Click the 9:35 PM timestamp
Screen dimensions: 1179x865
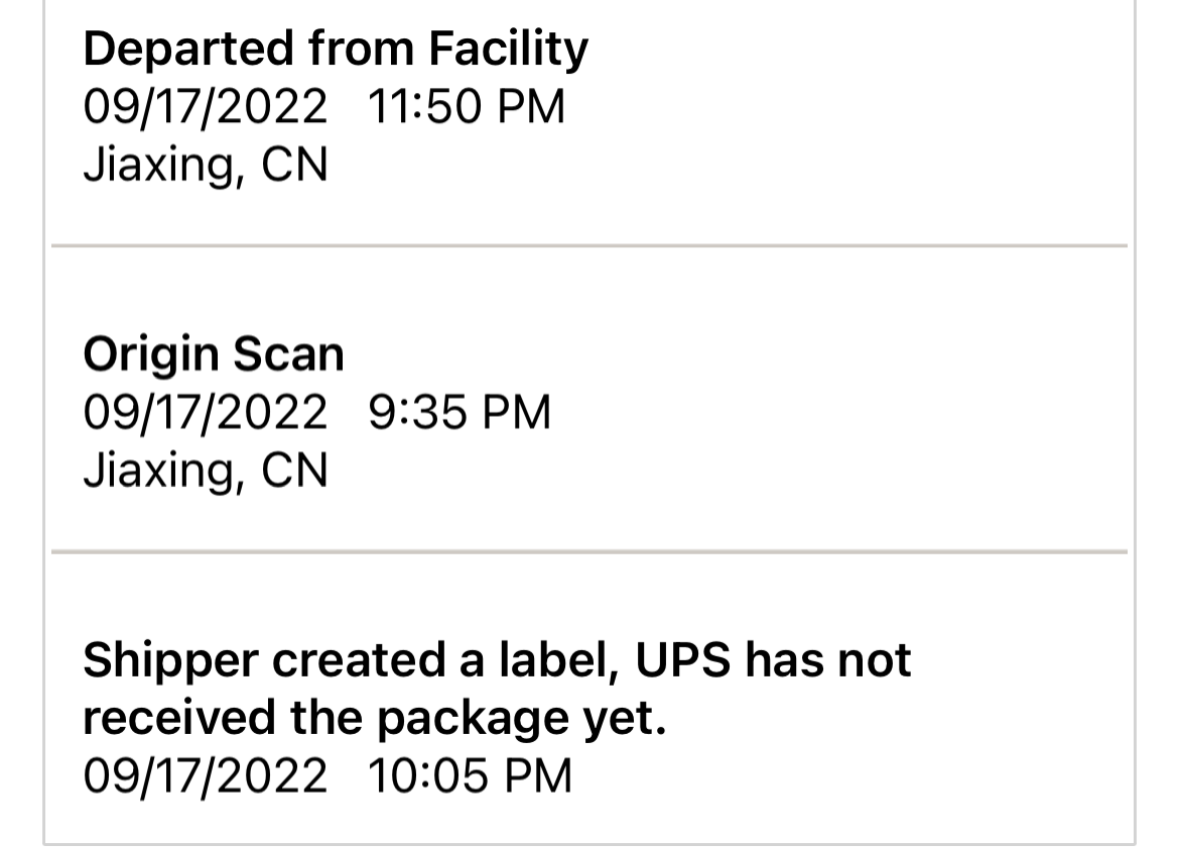click(459, 412)
